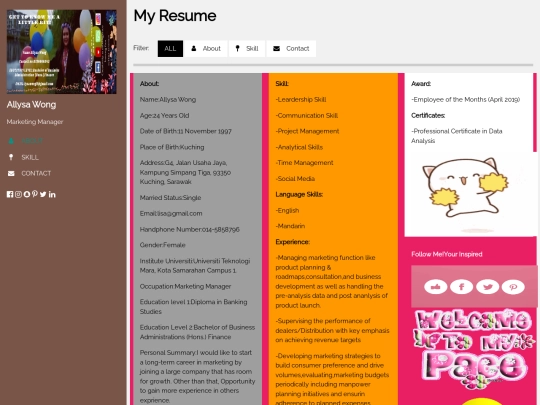Viewport: 540px width, 405px height.
Task: Click Gender:Female line
Action: [163, 245]
